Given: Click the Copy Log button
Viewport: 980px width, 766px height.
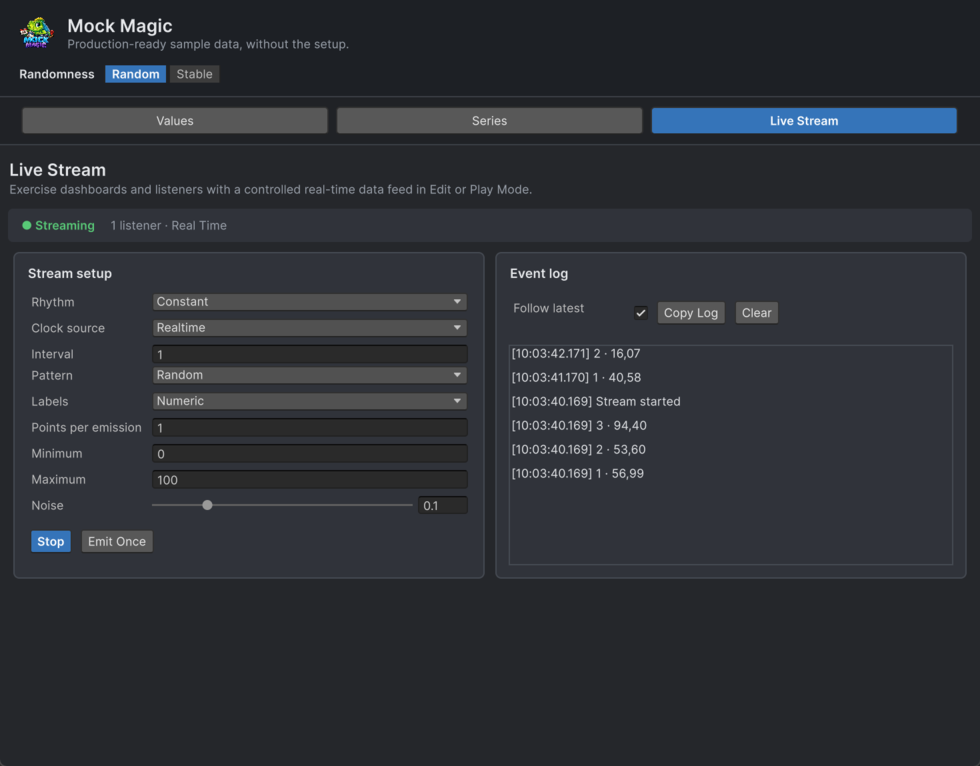Looking at the screenshot, I should pyautogui.click(x=691, y=313).
